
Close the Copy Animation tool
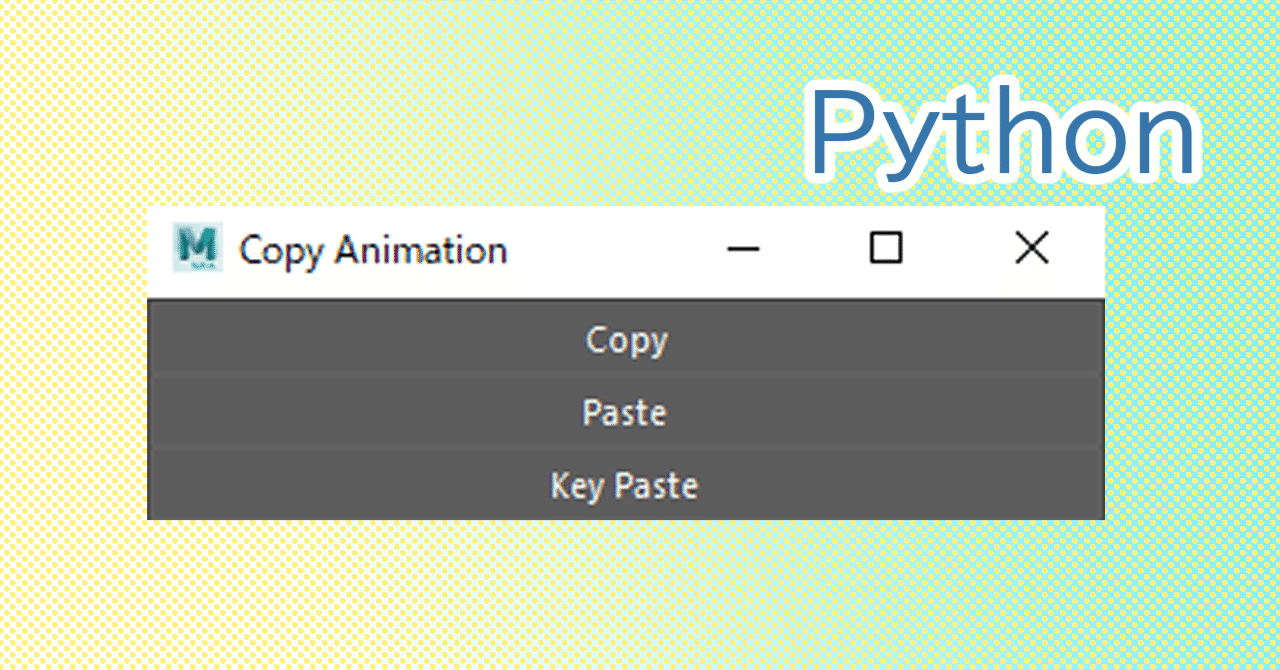1032,249
